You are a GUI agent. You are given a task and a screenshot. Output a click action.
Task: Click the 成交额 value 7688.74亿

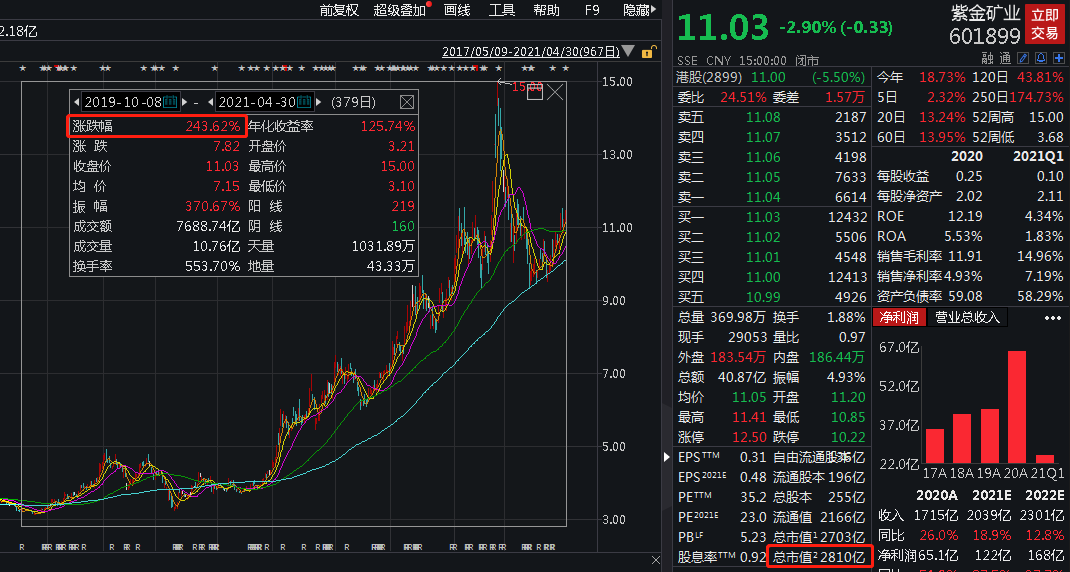click(209, 226)
